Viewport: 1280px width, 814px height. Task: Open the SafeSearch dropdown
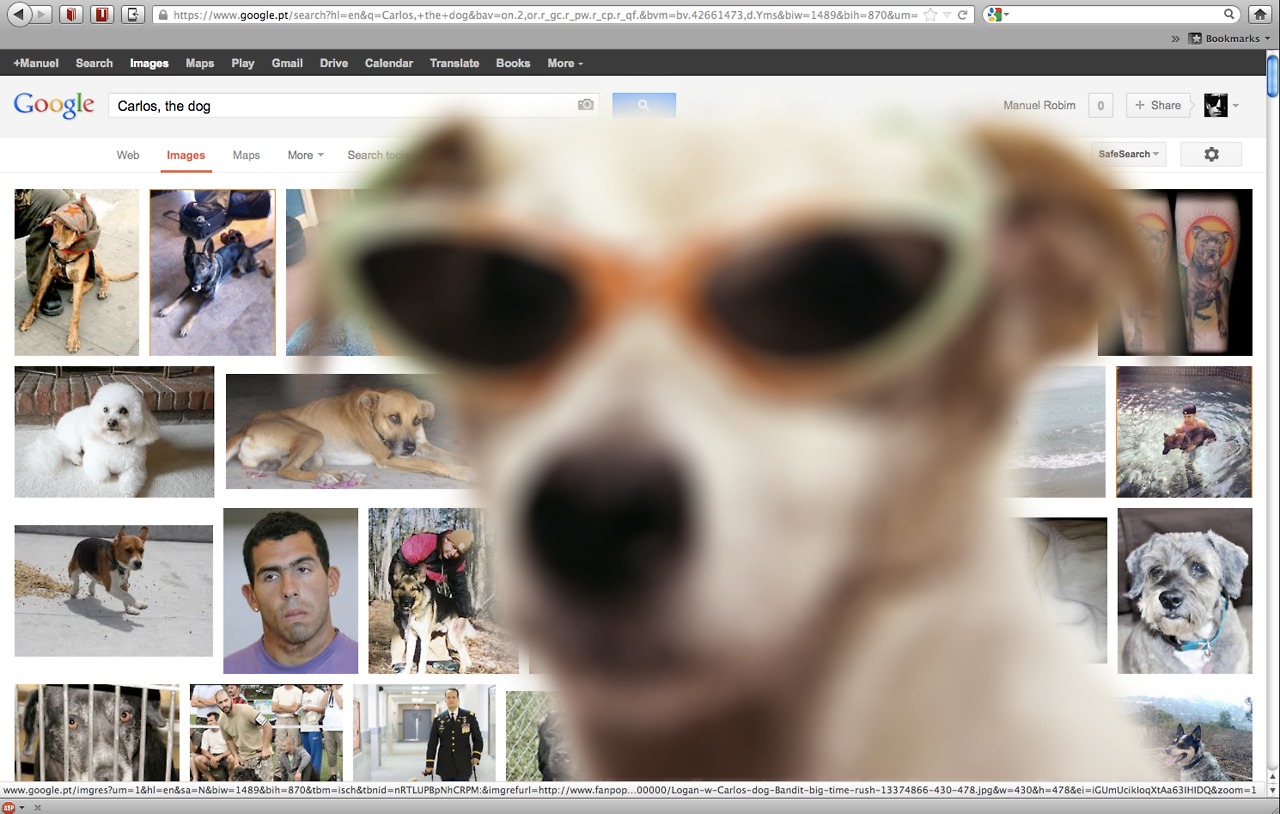click(x=1129, y=154)
